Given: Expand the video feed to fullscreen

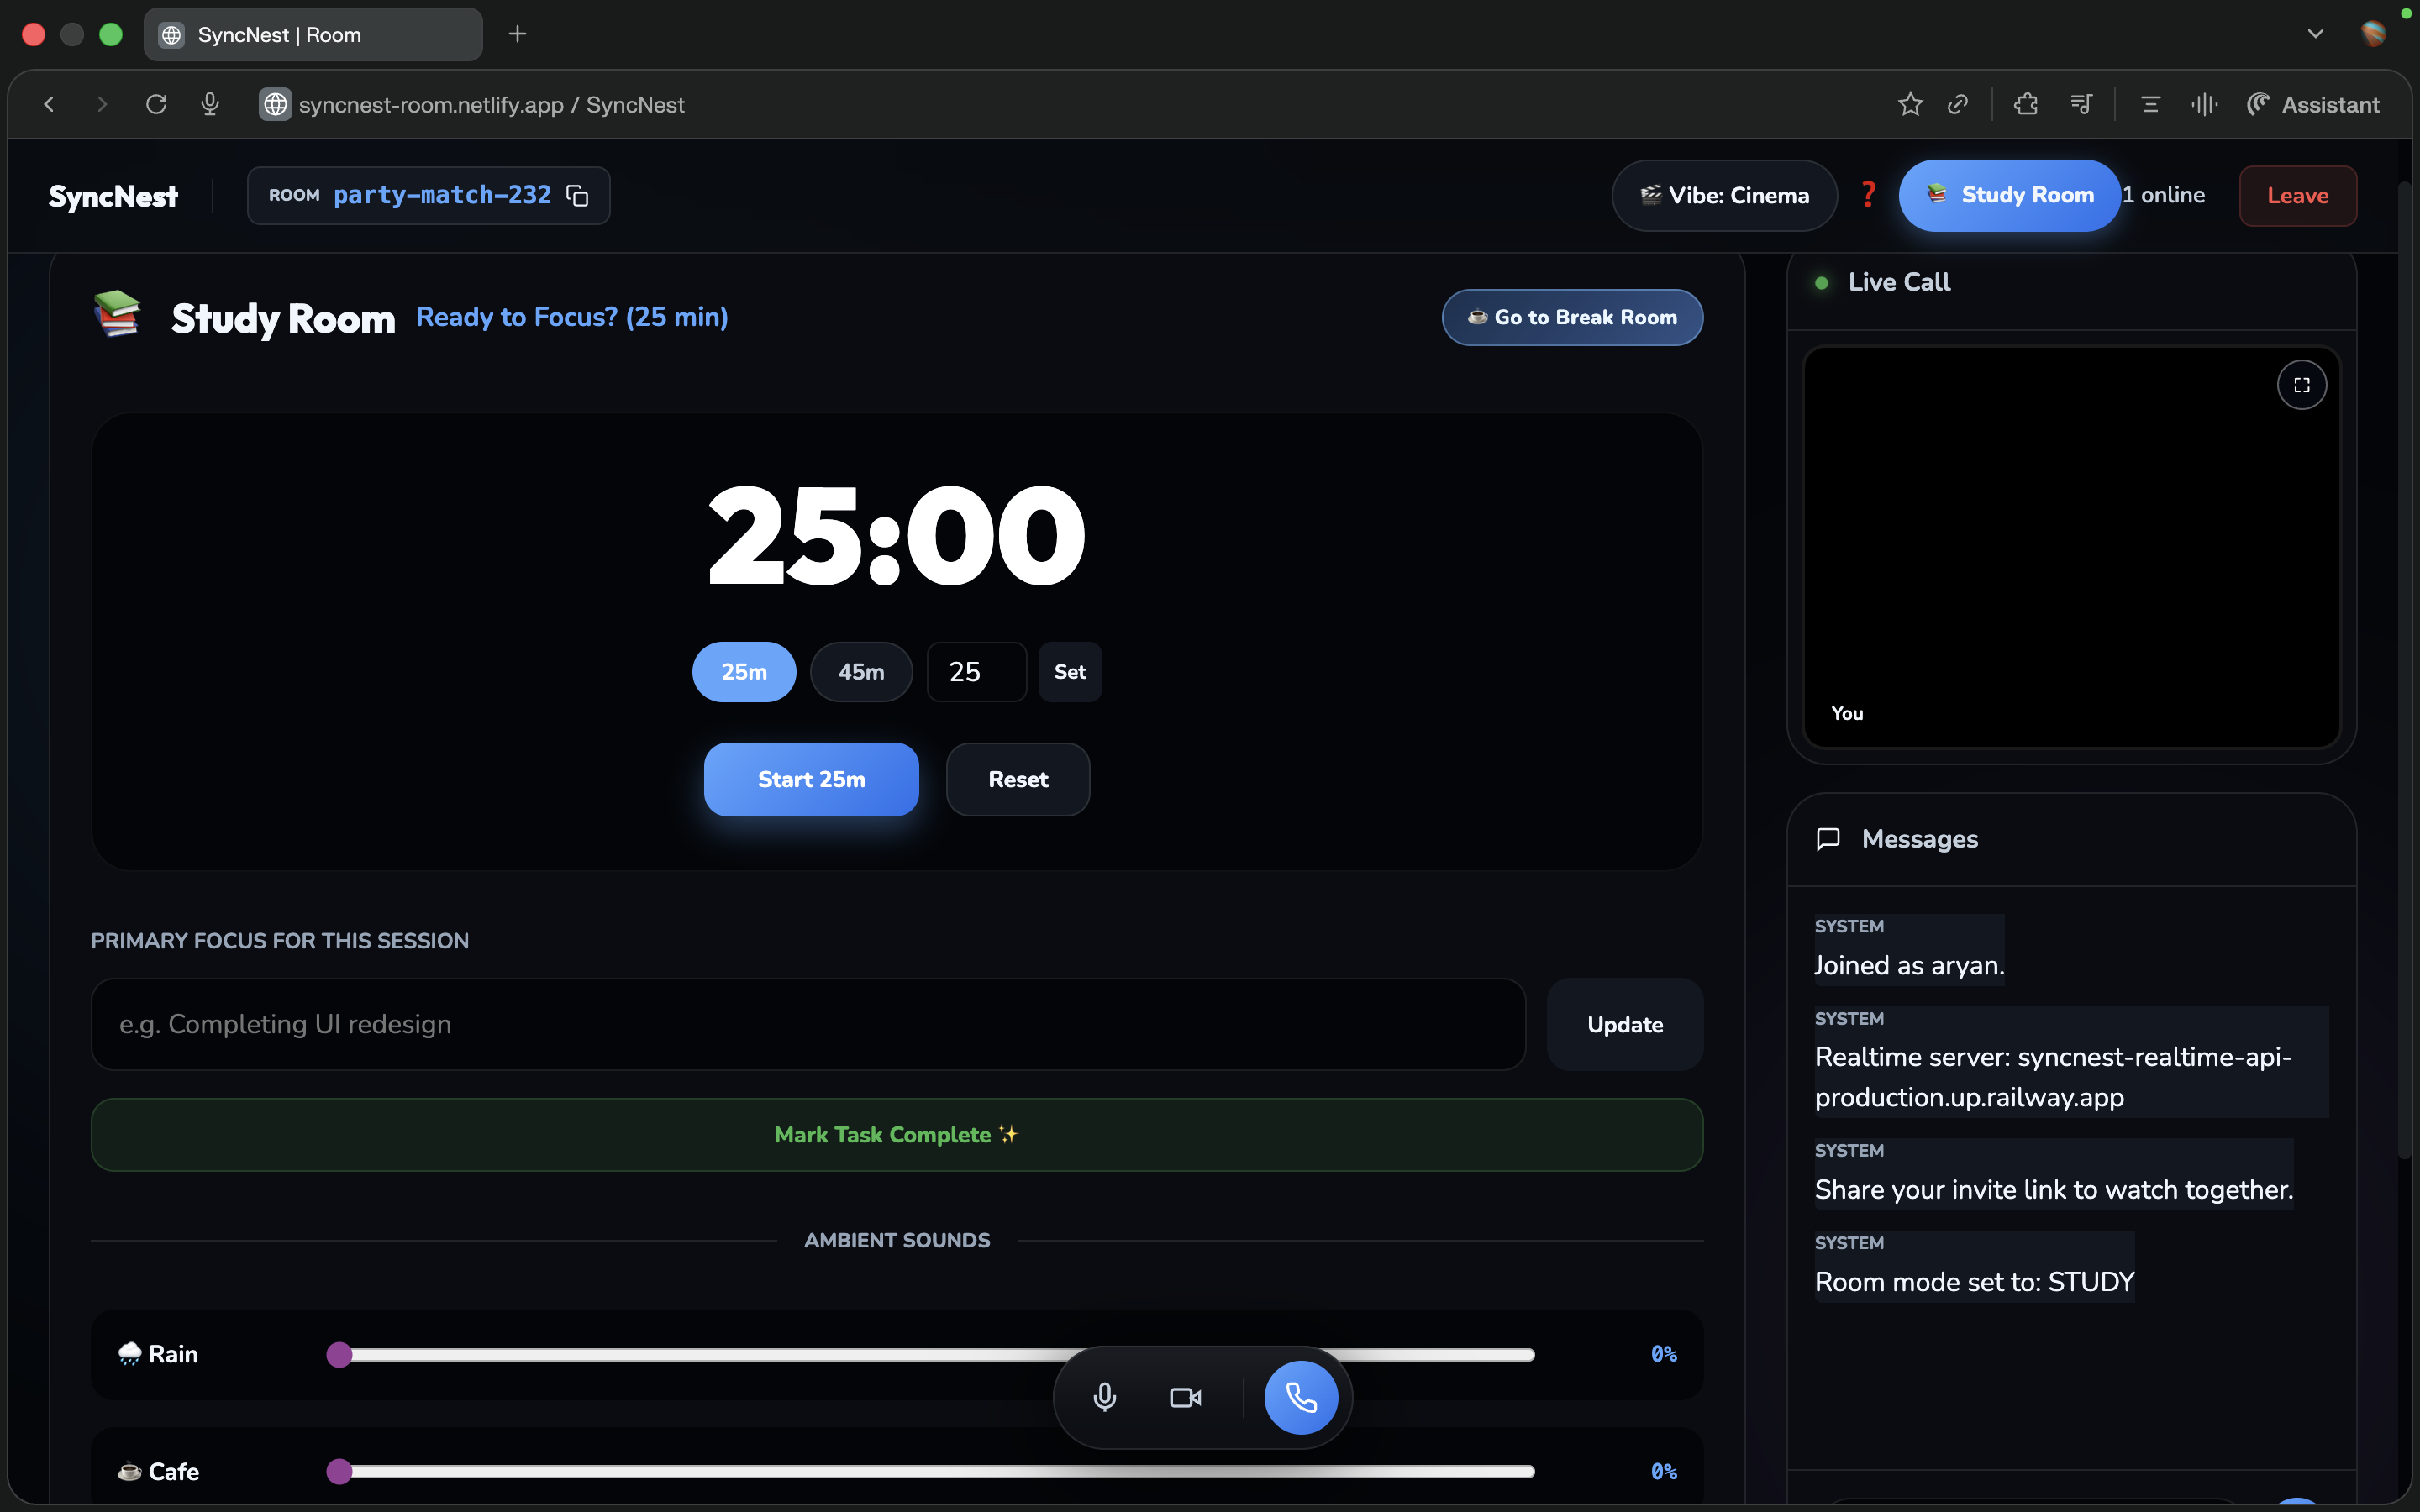Looking at the screenshot, I should click(2301, 384).
